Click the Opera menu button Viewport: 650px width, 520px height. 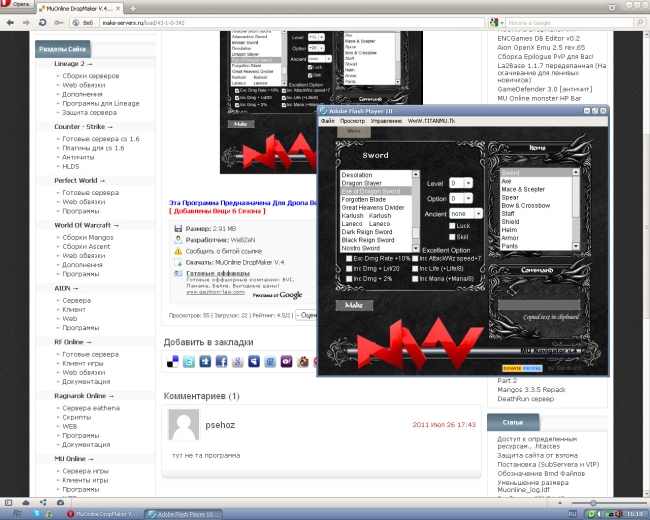pyautogui.click(x=15, y=4)
